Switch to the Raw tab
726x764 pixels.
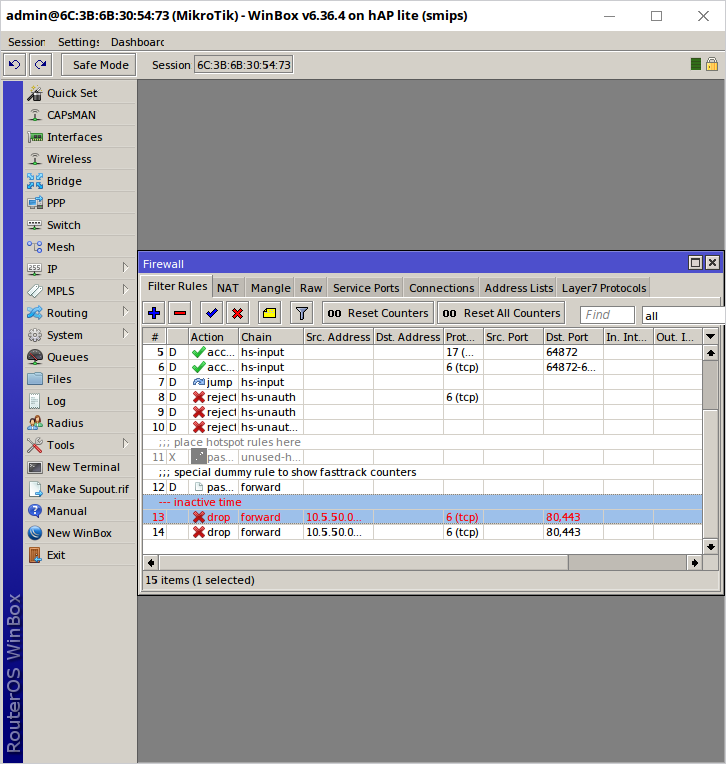311,288
